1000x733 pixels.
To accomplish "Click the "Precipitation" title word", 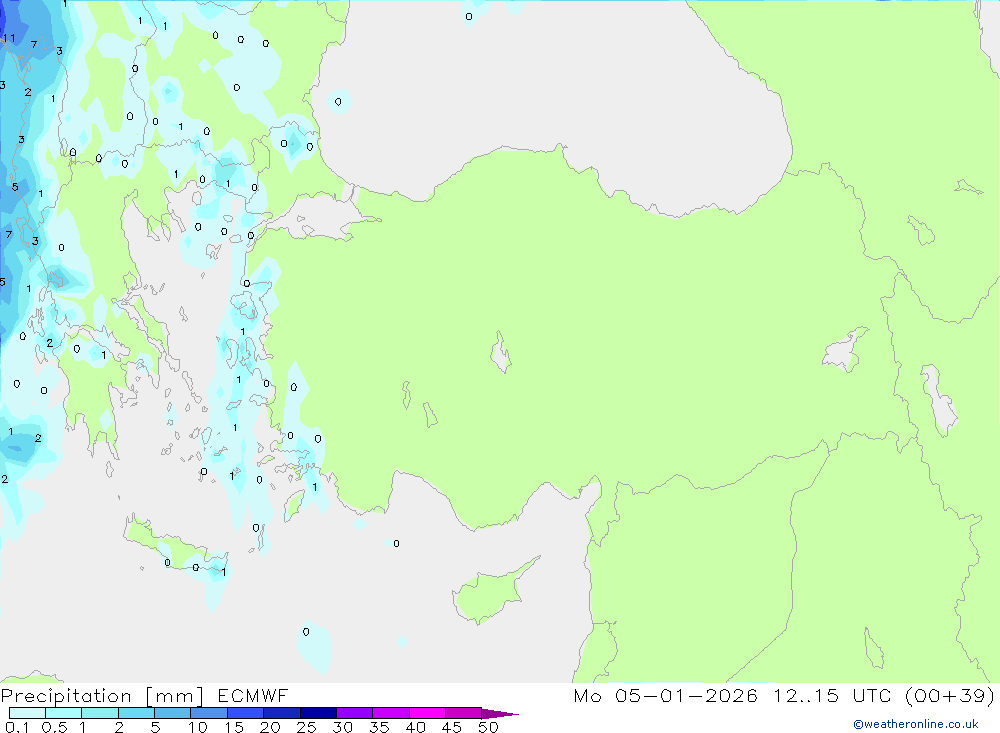I will pos(66,696).
